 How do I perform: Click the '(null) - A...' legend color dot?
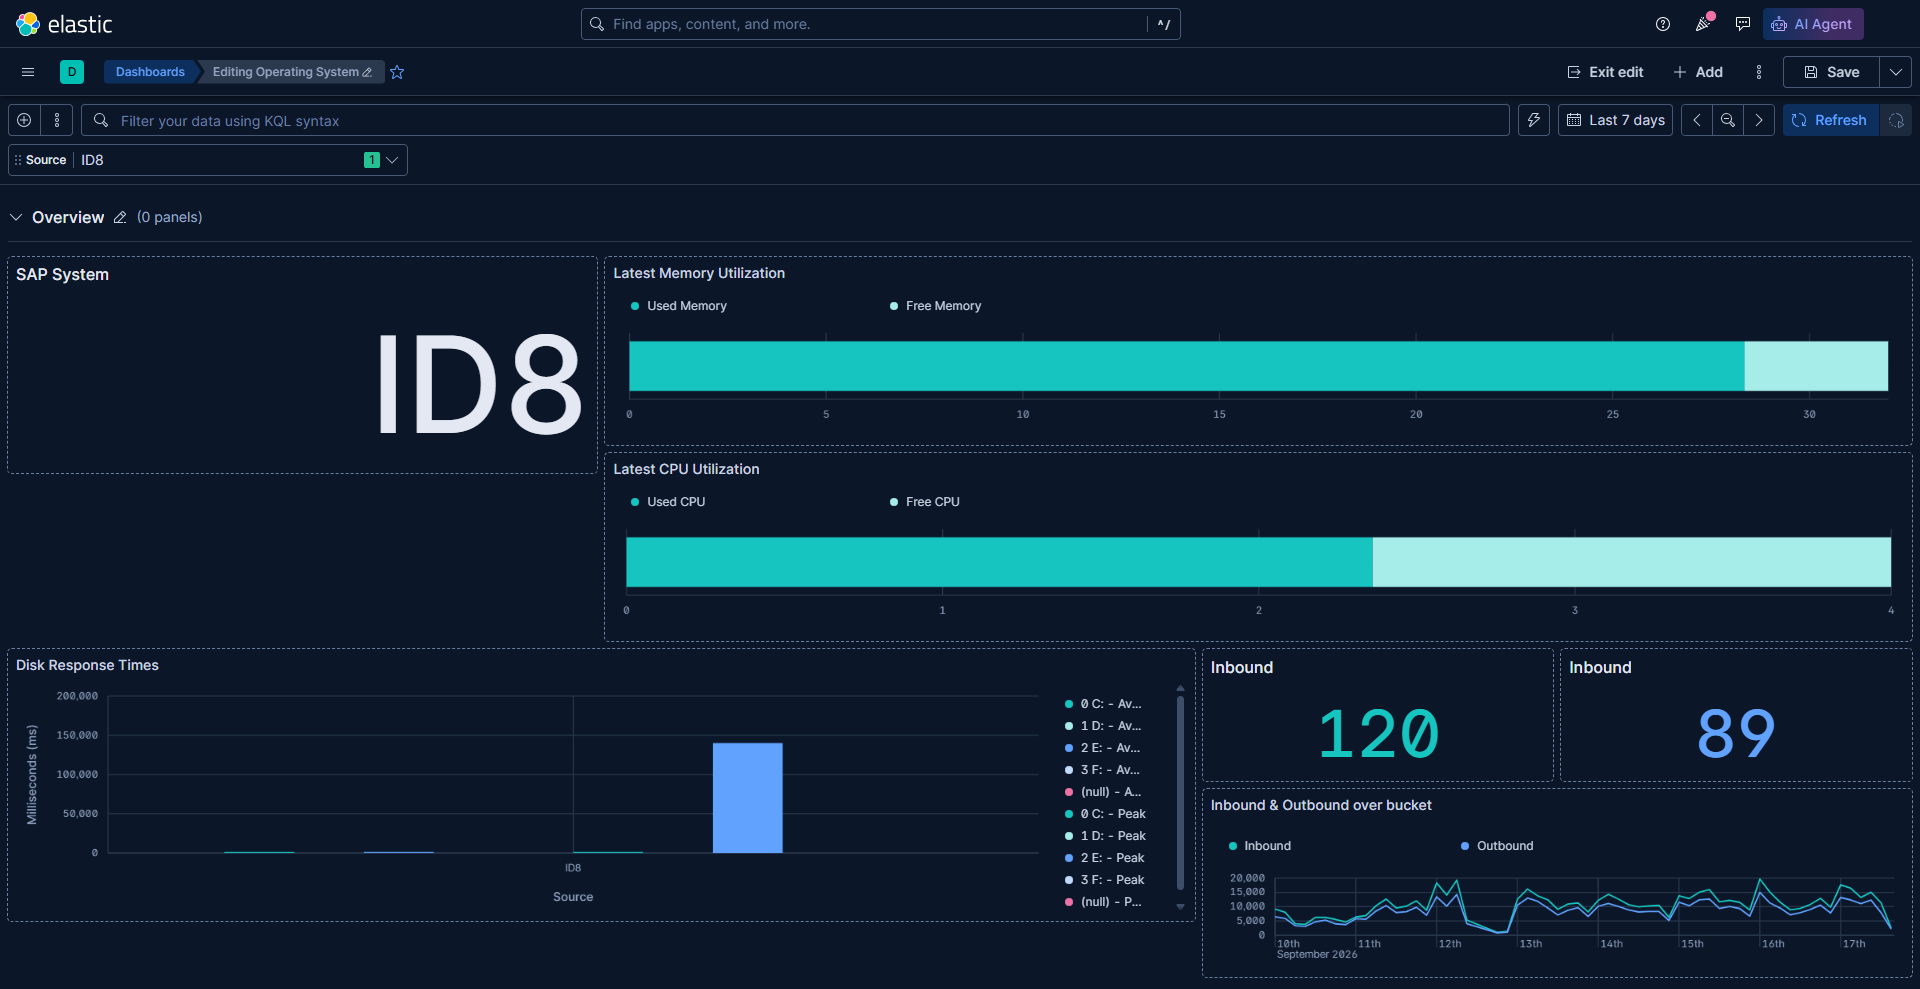(1069, 792)
